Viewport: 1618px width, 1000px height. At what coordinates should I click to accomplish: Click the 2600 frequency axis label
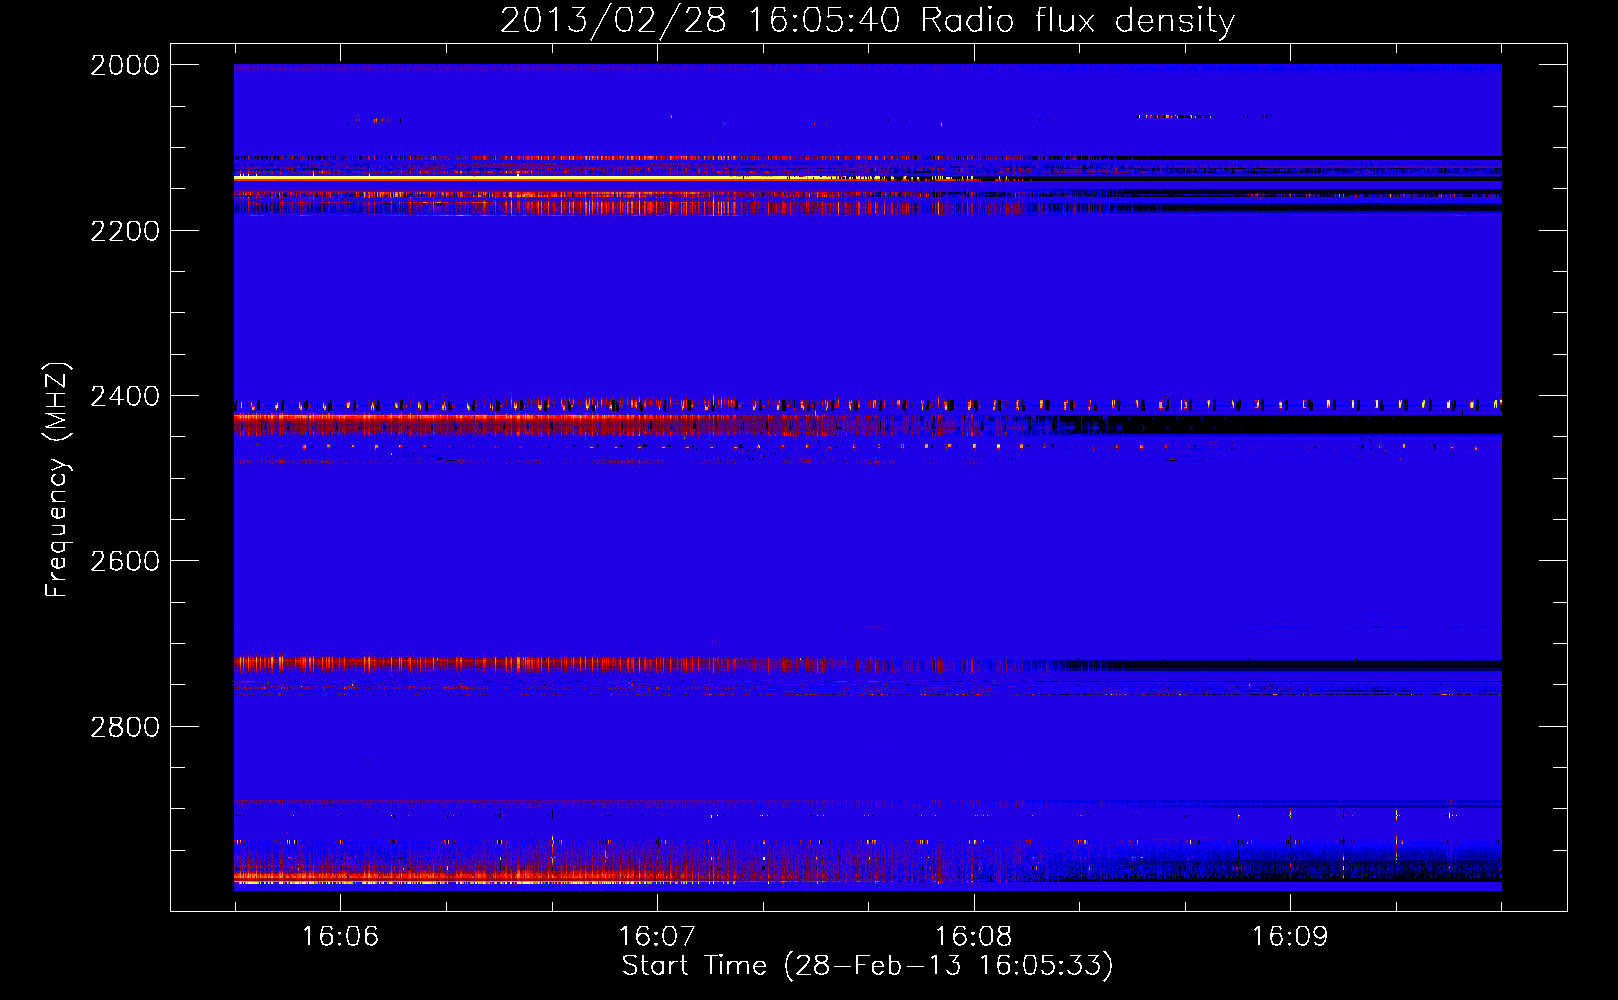coord(125,561)
